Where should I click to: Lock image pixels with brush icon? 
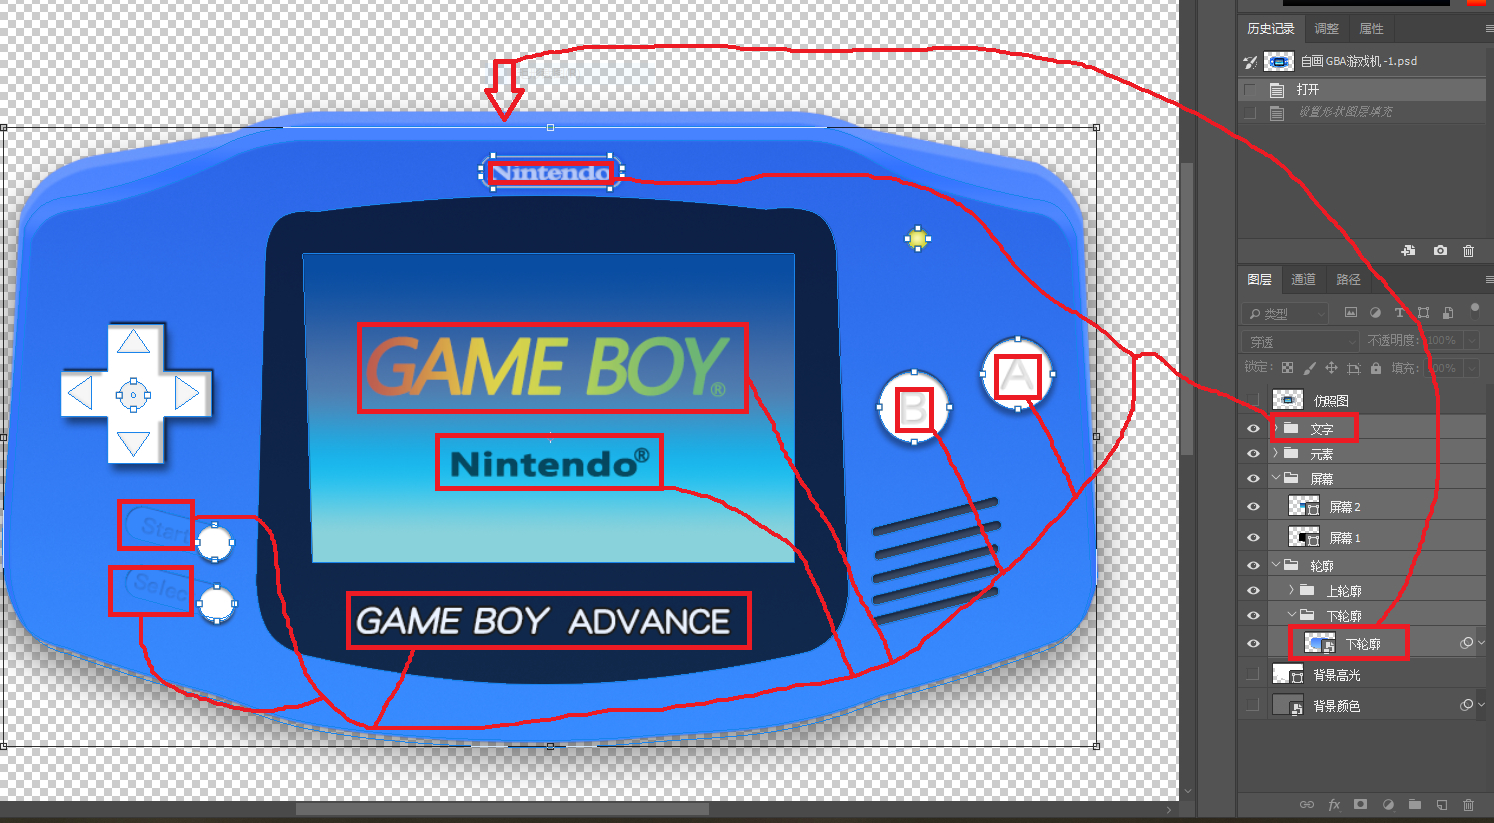1309,368
